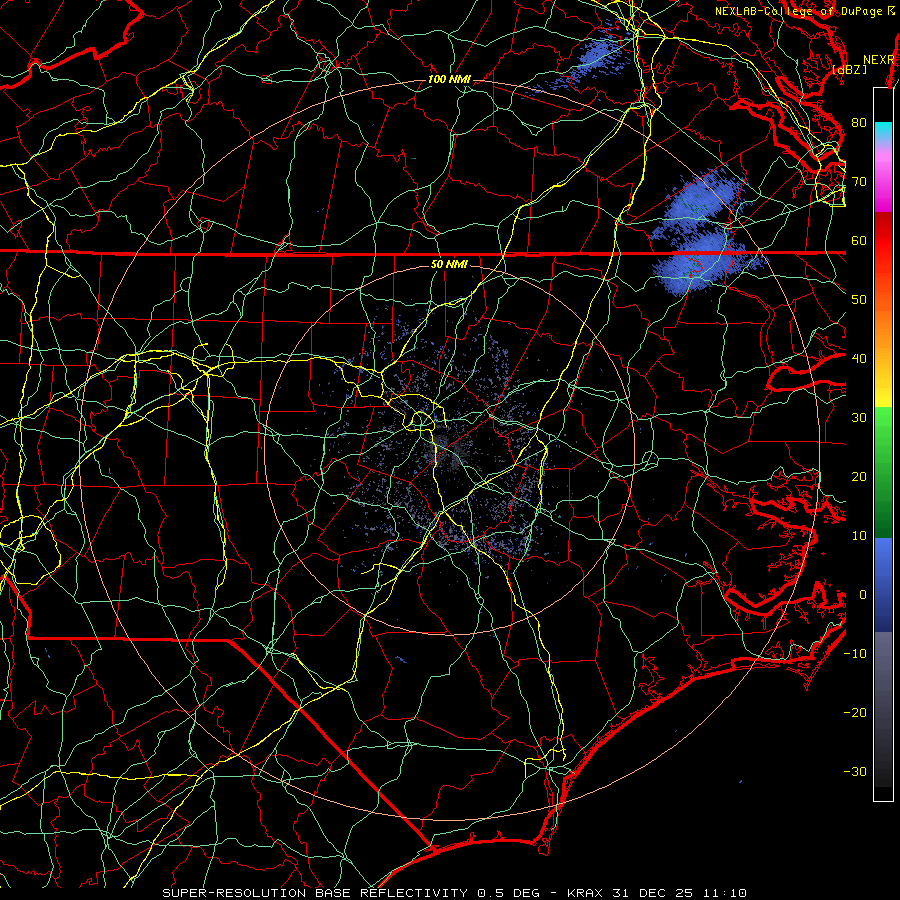
Task: Click the 80 value on the dBZ scale
Action: 859,123
